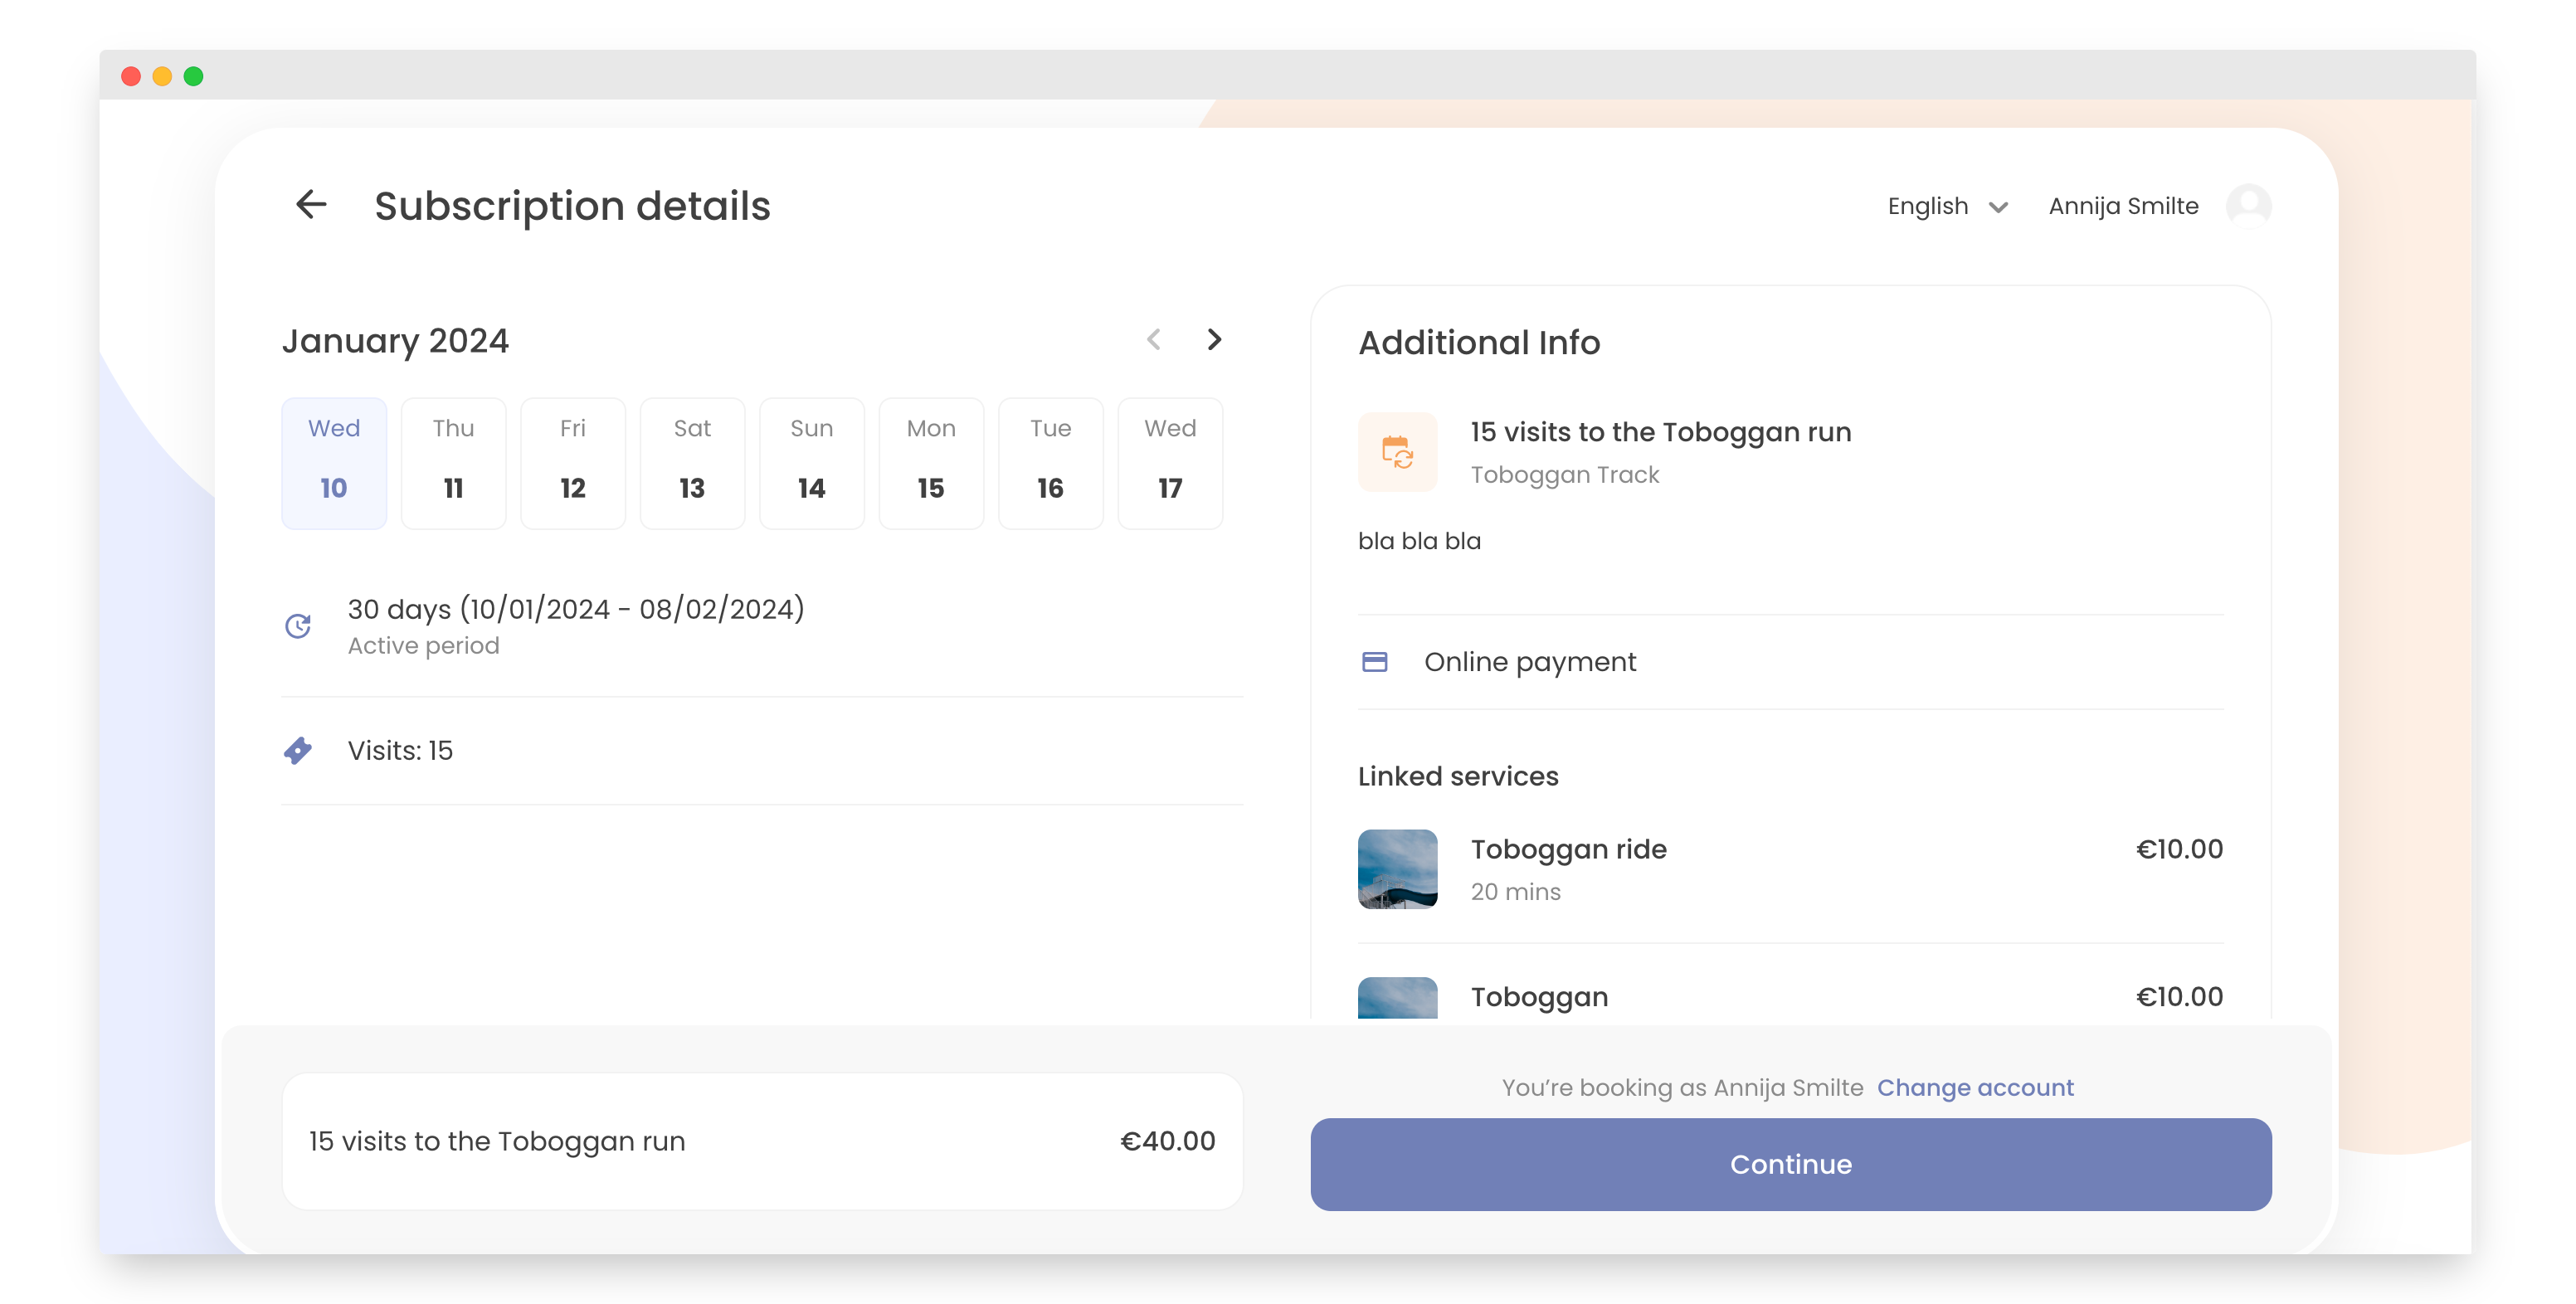The height and width of the screenshot is (1304, 2576).
Task: Open the English language dropdown
Action: tap(1927, 206)
